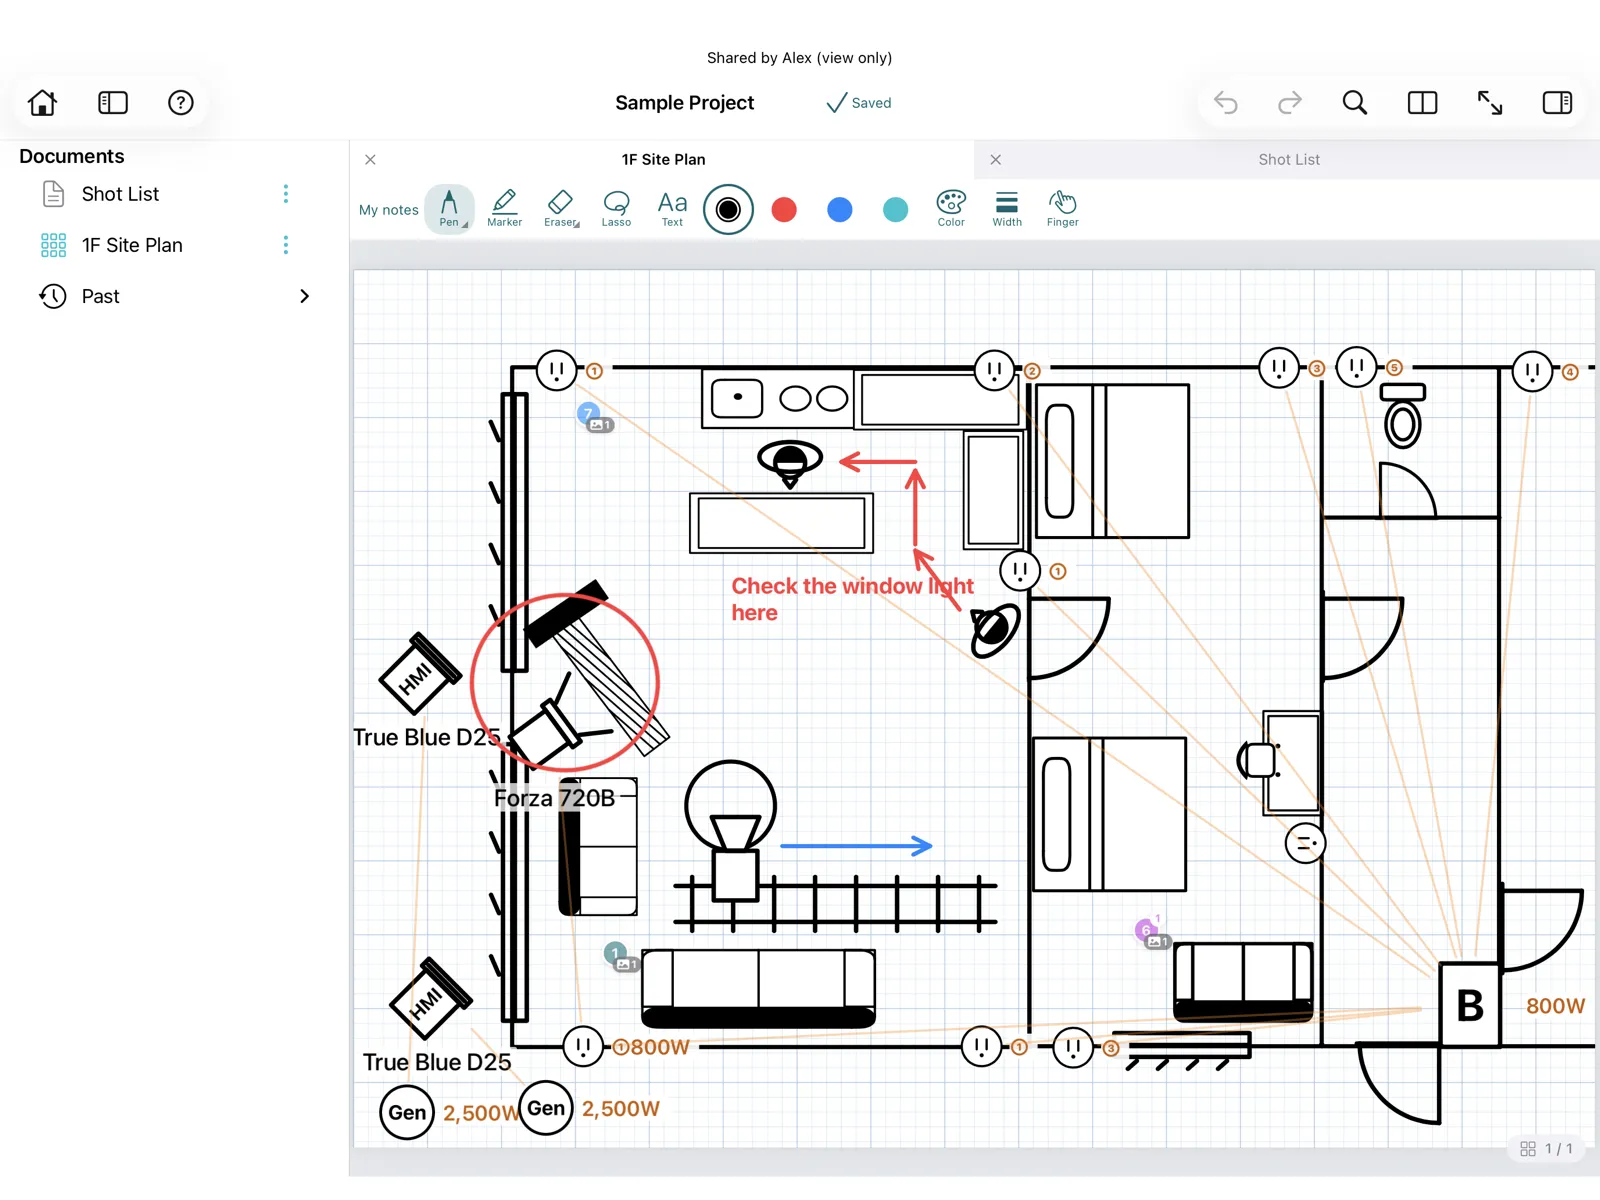Choose the teal color swatch
This screenshot has width=1600, height=1200.
(x=896, y=209)
